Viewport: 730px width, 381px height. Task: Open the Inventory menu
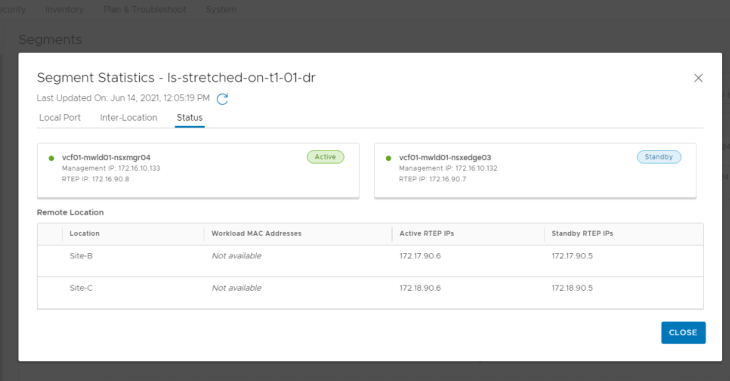(x=64, y=9)
